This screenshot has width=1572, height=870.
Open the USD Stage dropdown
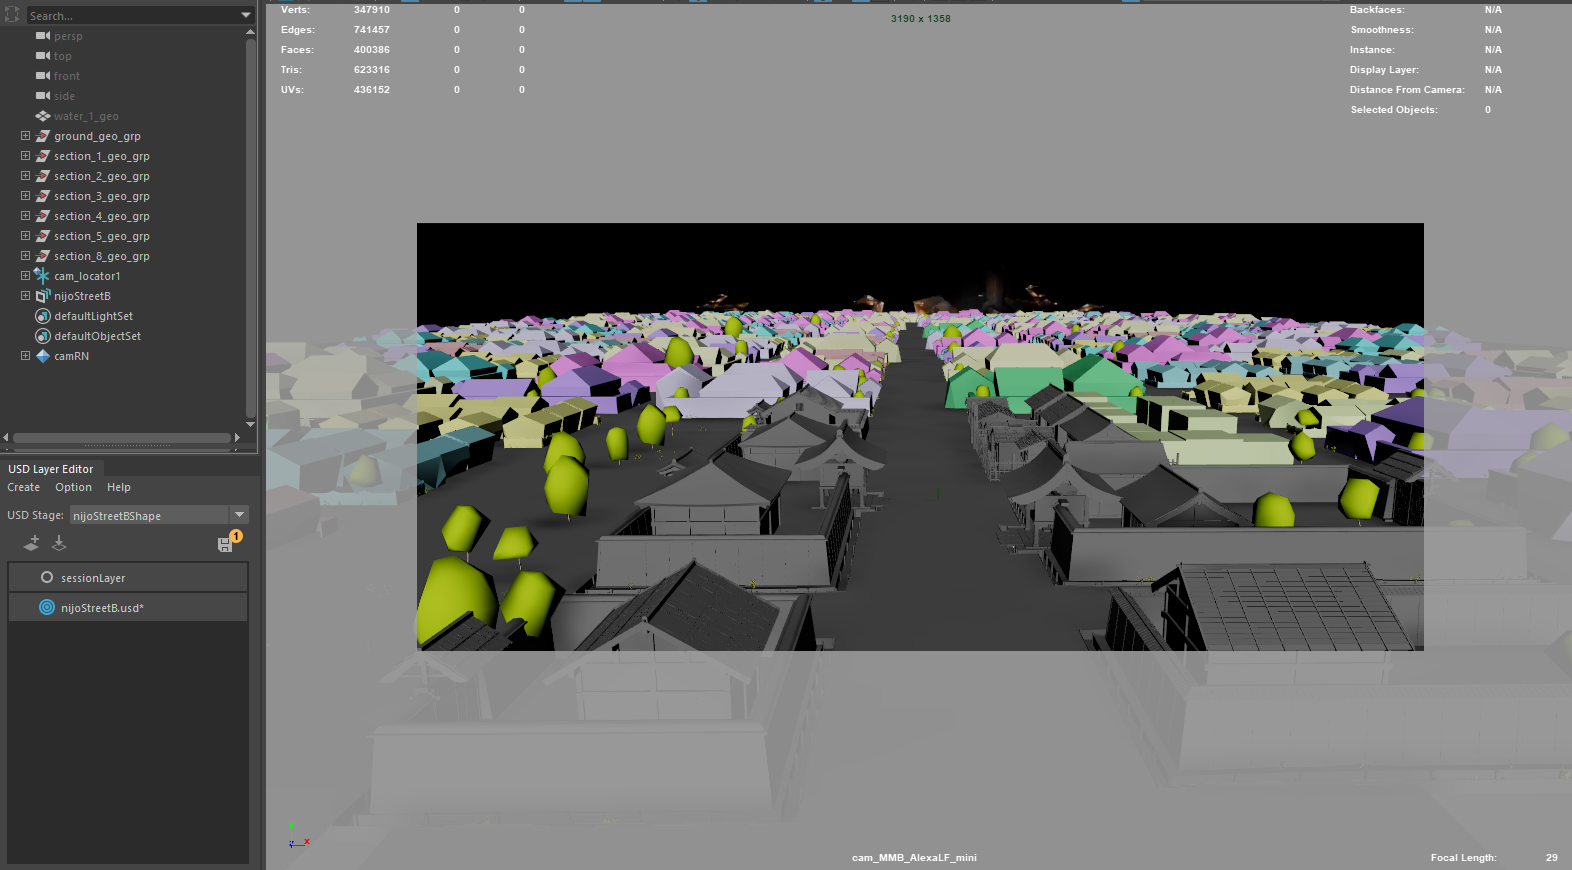click(x=239, y=515)
